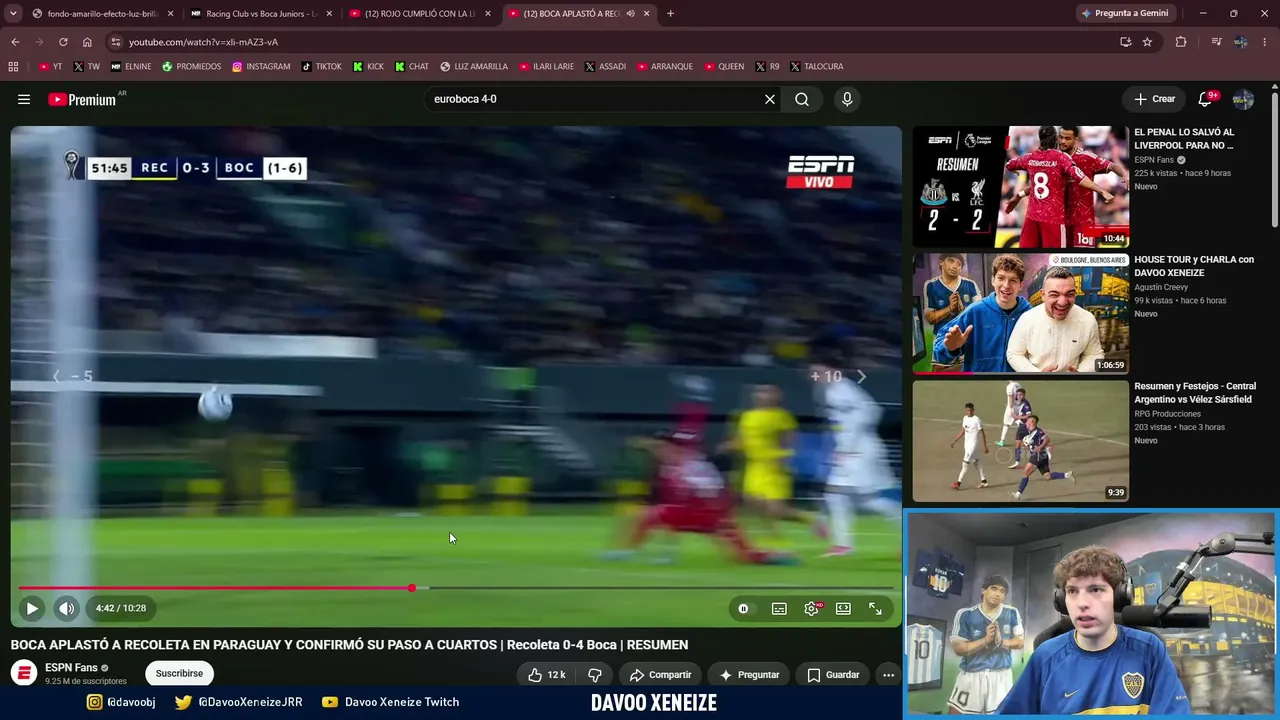Open the ARRANQUE bookmark
The image size is (1280, 720).
click(x=664, y=67)
